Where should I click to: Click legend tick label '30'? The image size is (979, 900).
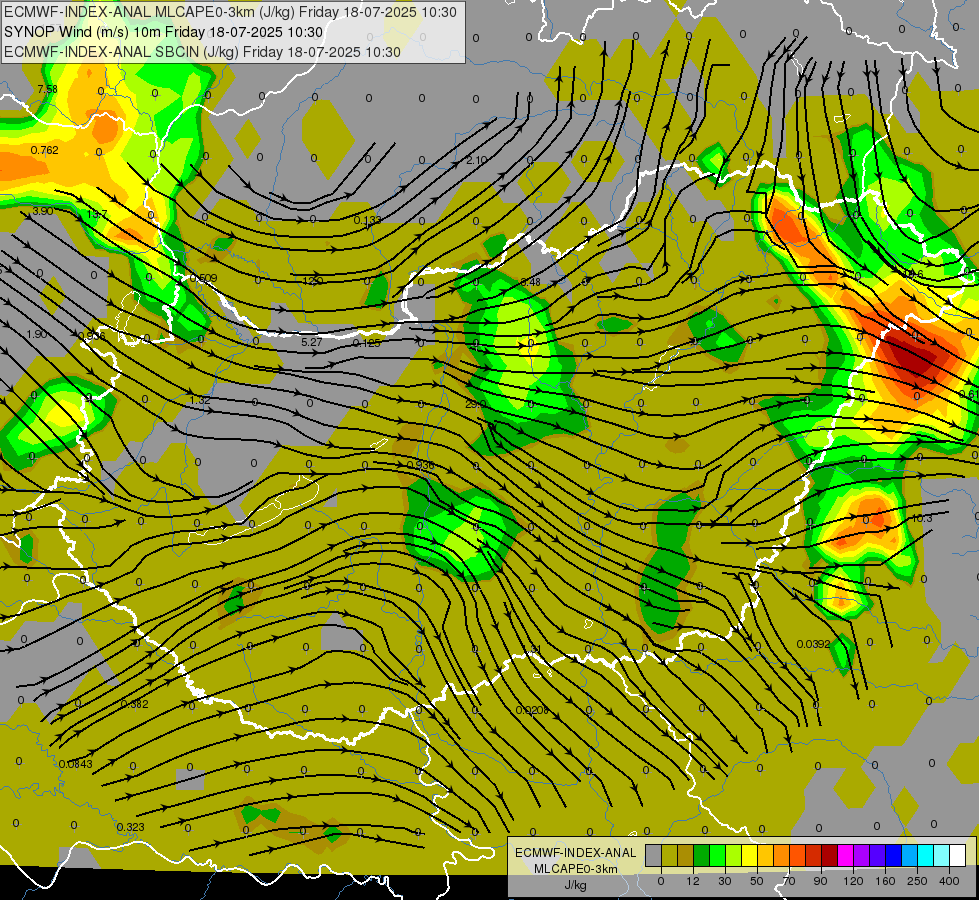(x=724, y=881)
